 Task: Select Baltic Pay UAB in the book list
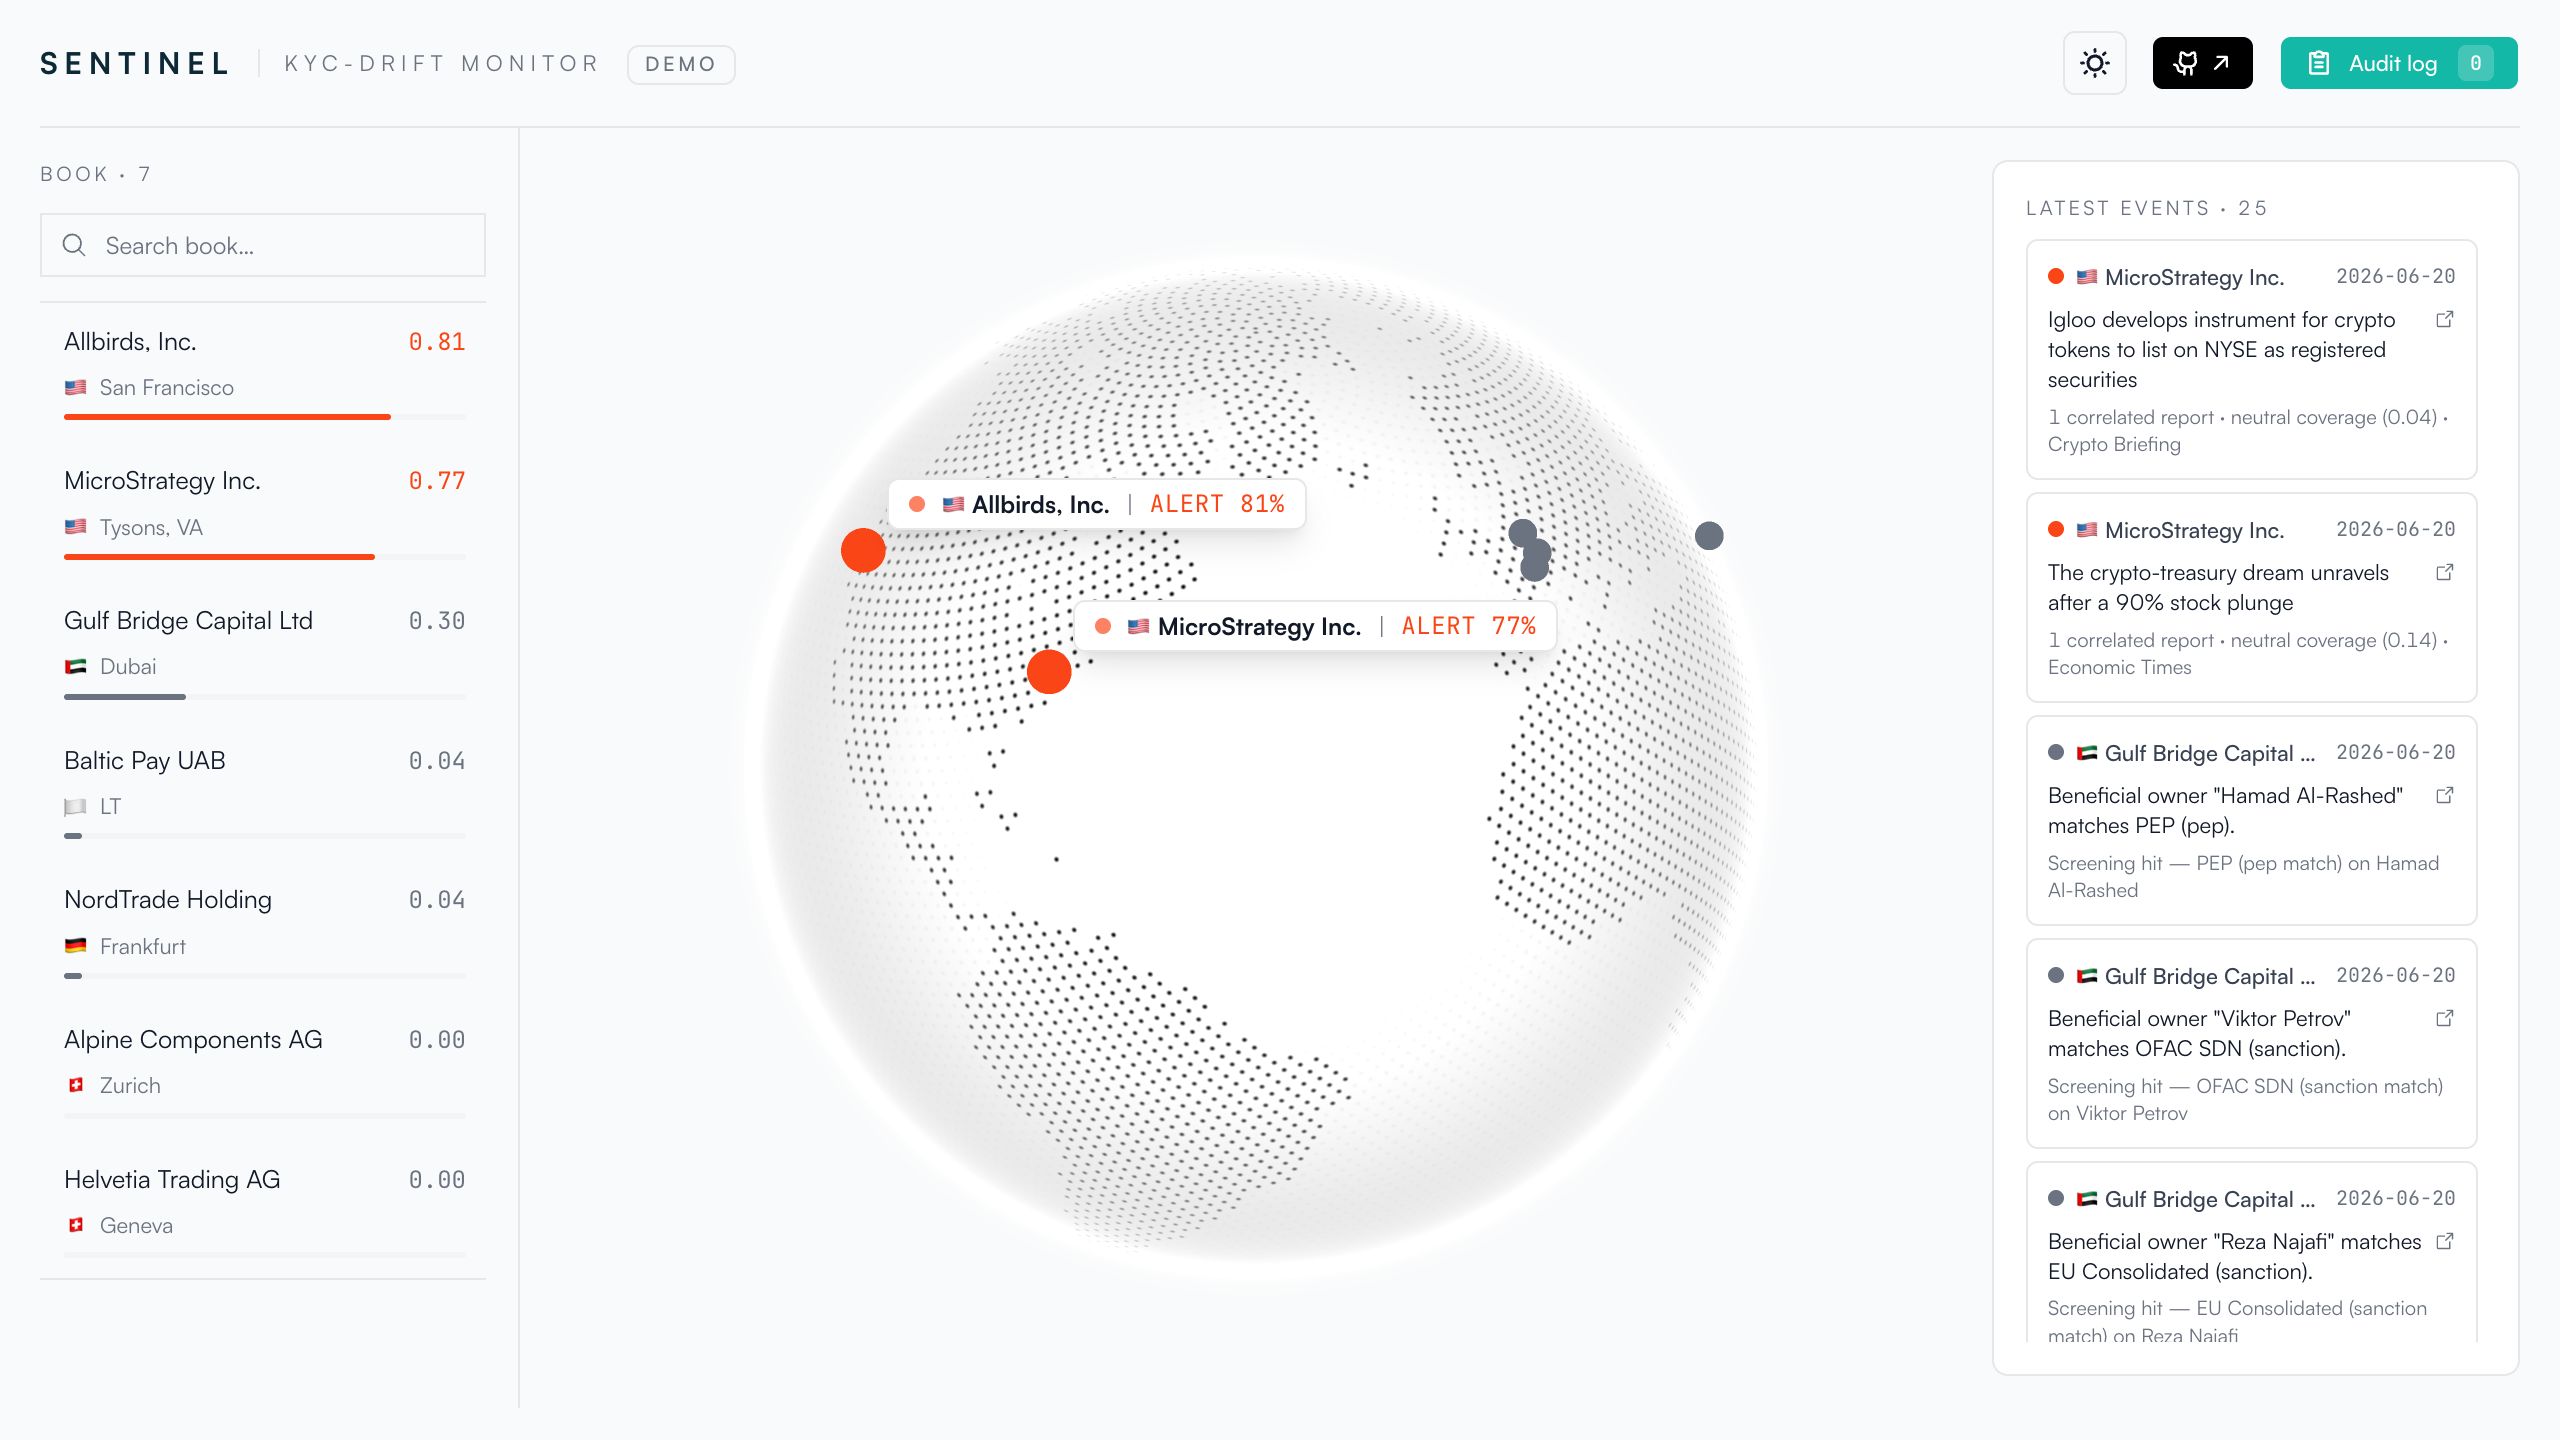(264, 791)
